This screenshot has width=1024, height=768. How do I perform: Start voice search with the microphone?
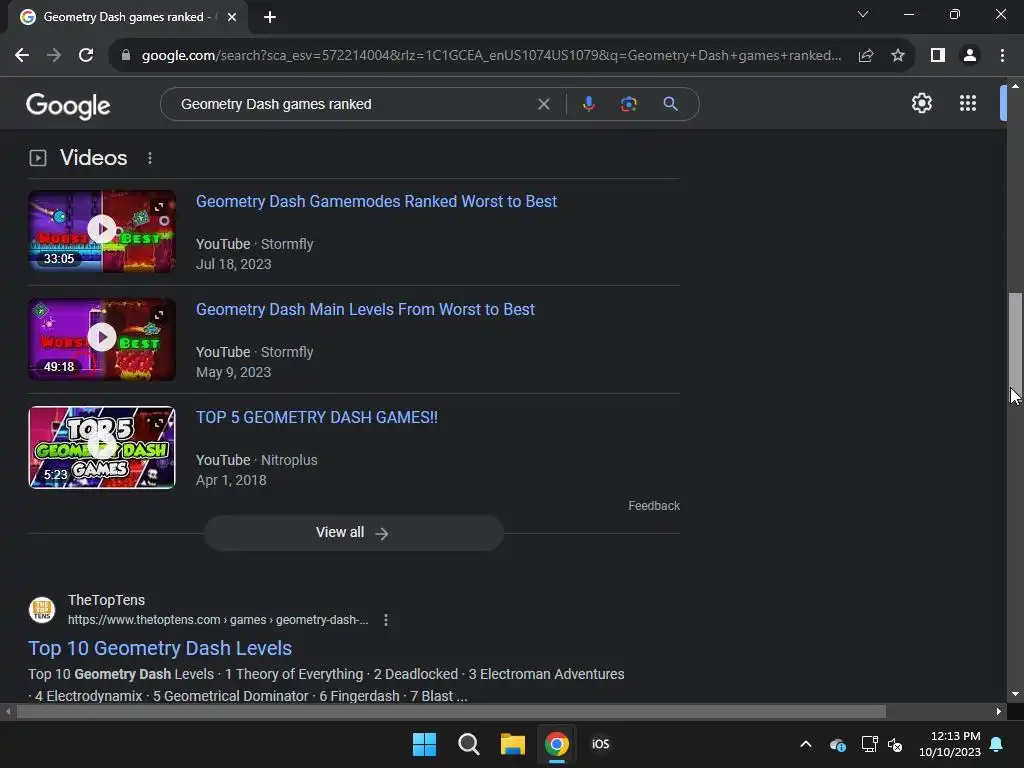[588, 104]
